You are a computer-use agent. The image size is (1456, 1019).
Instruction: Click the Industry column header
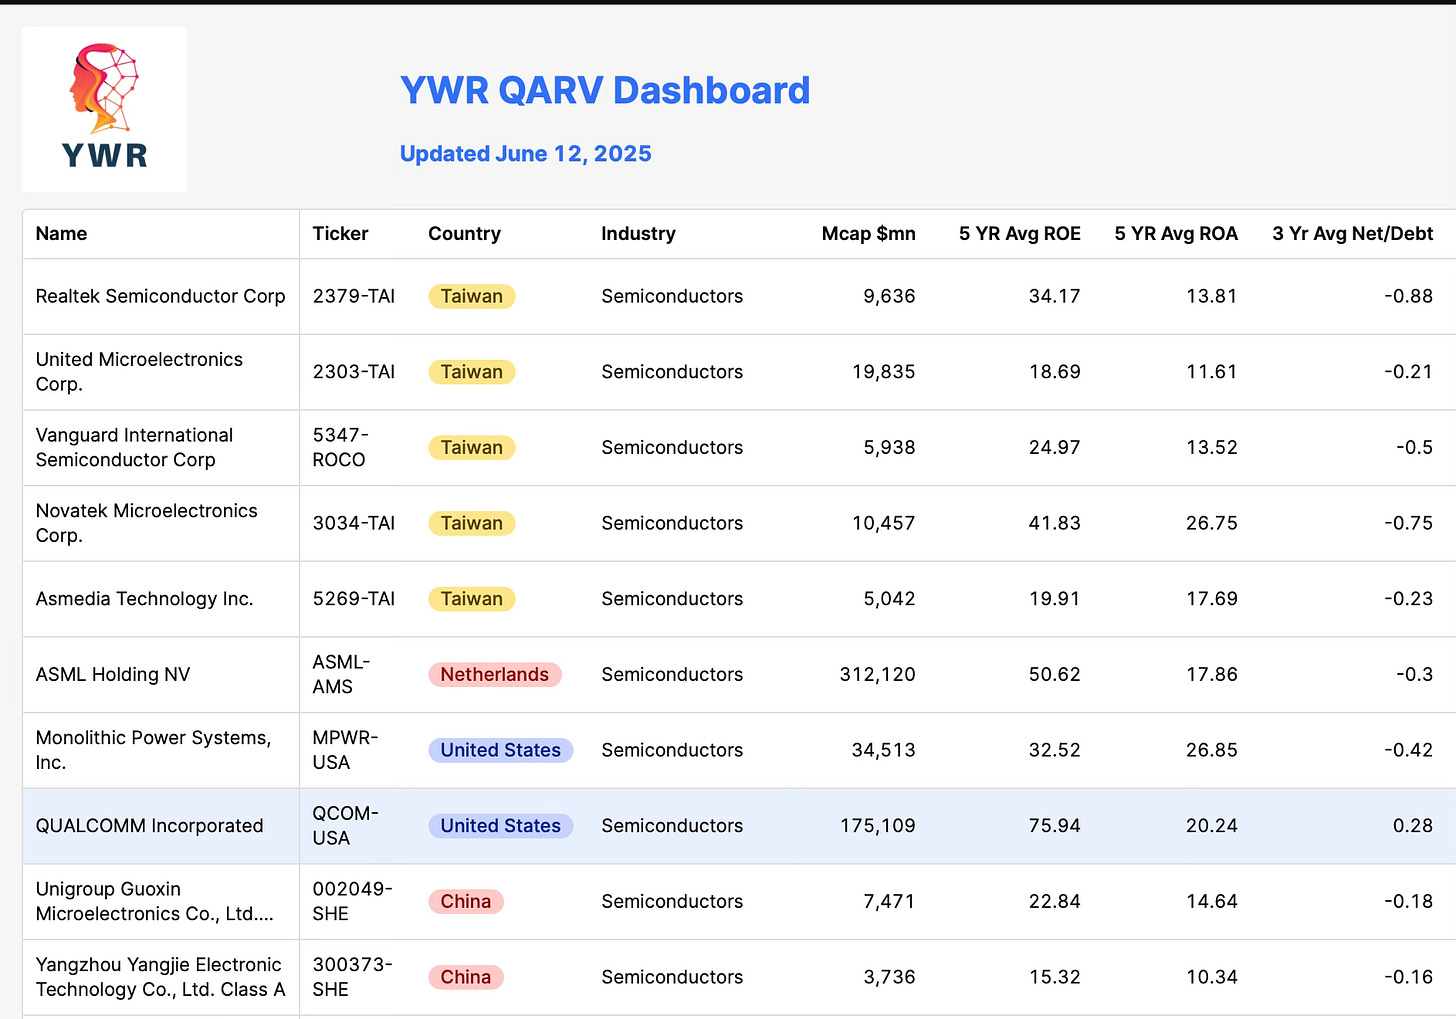click(638, 234)
